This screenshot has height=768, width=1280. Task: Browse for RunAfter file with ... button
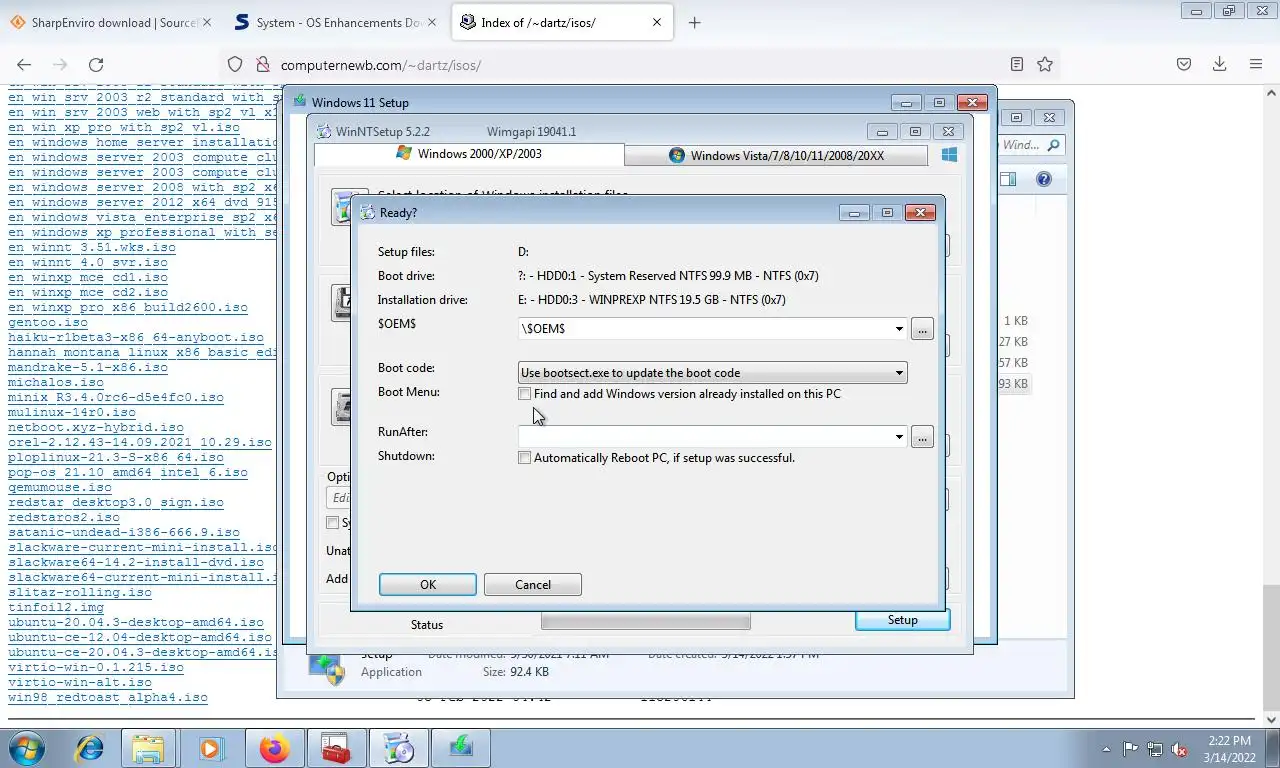[922, 437]
